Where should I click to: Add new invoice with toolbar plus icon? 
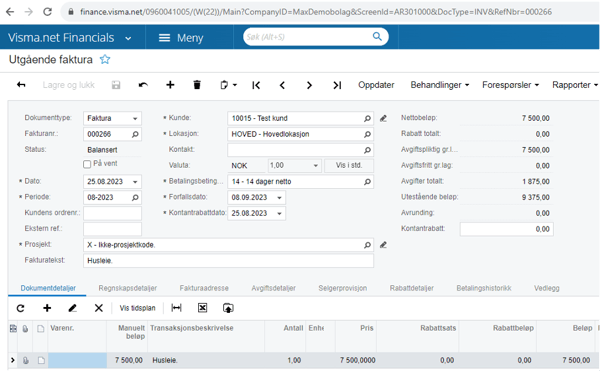[170, 85]
